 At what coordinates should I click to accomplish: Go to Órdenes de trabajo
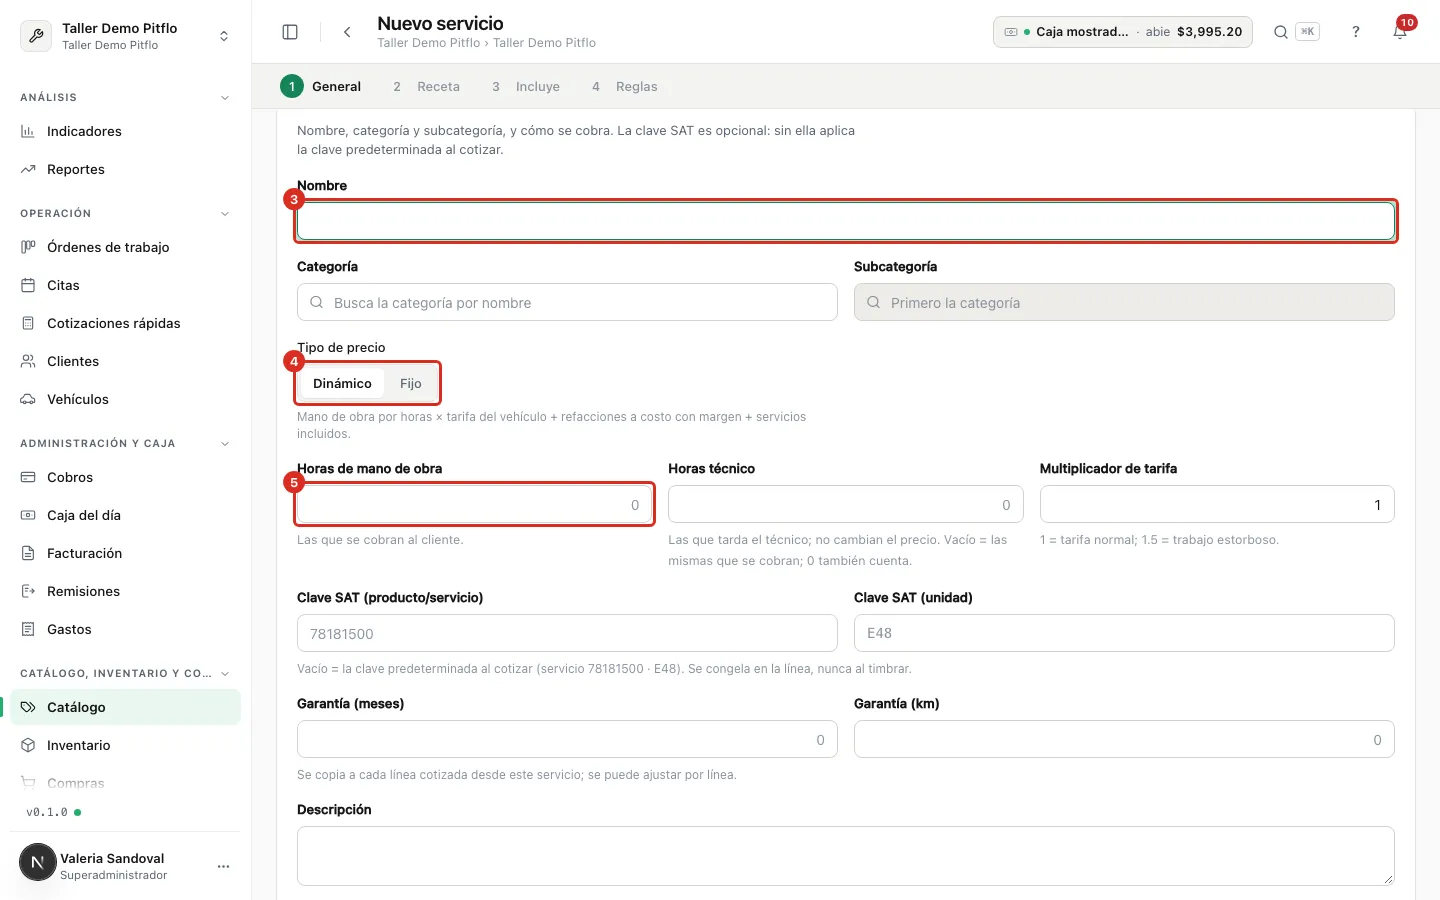(x=125, y=247)
